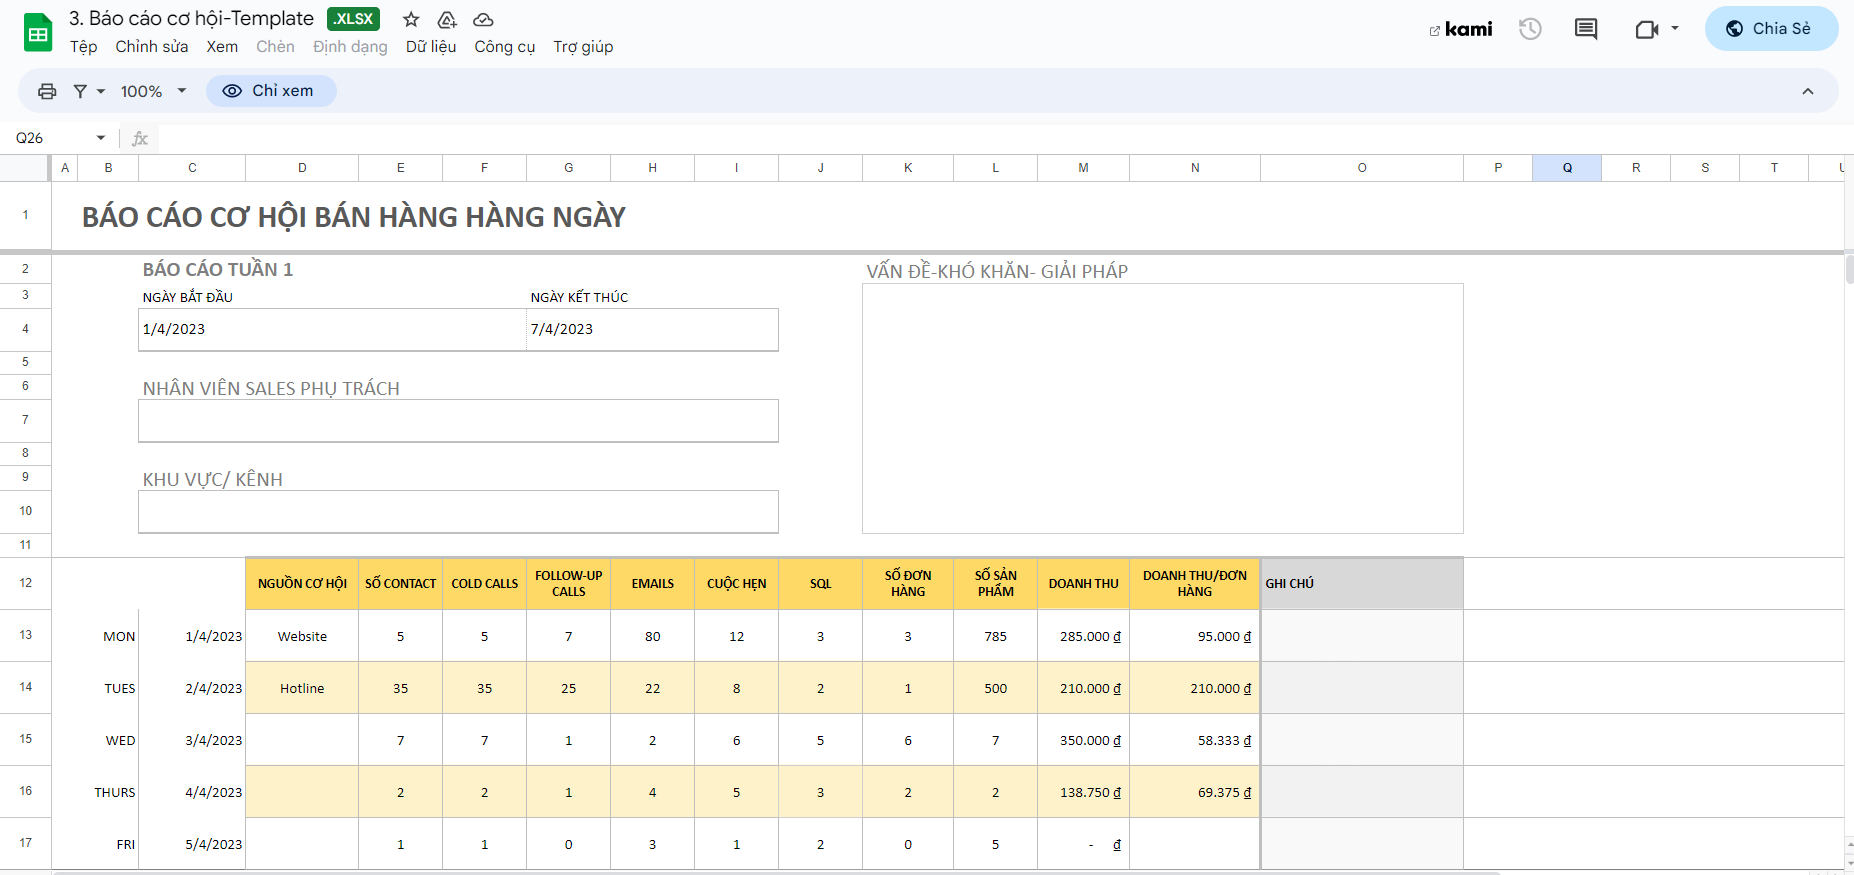Open the Xem menu
The height and width of the screenshot is (875, 1854).
click(x=222, y=47)
